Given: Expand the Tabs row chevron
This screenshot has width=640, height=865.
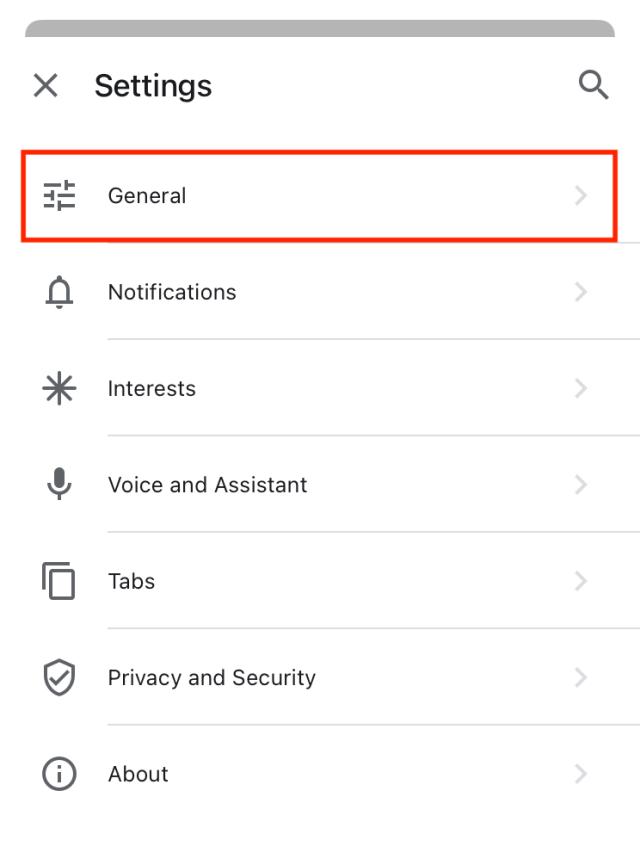Looking at the screenshot, I should (581, 581).
